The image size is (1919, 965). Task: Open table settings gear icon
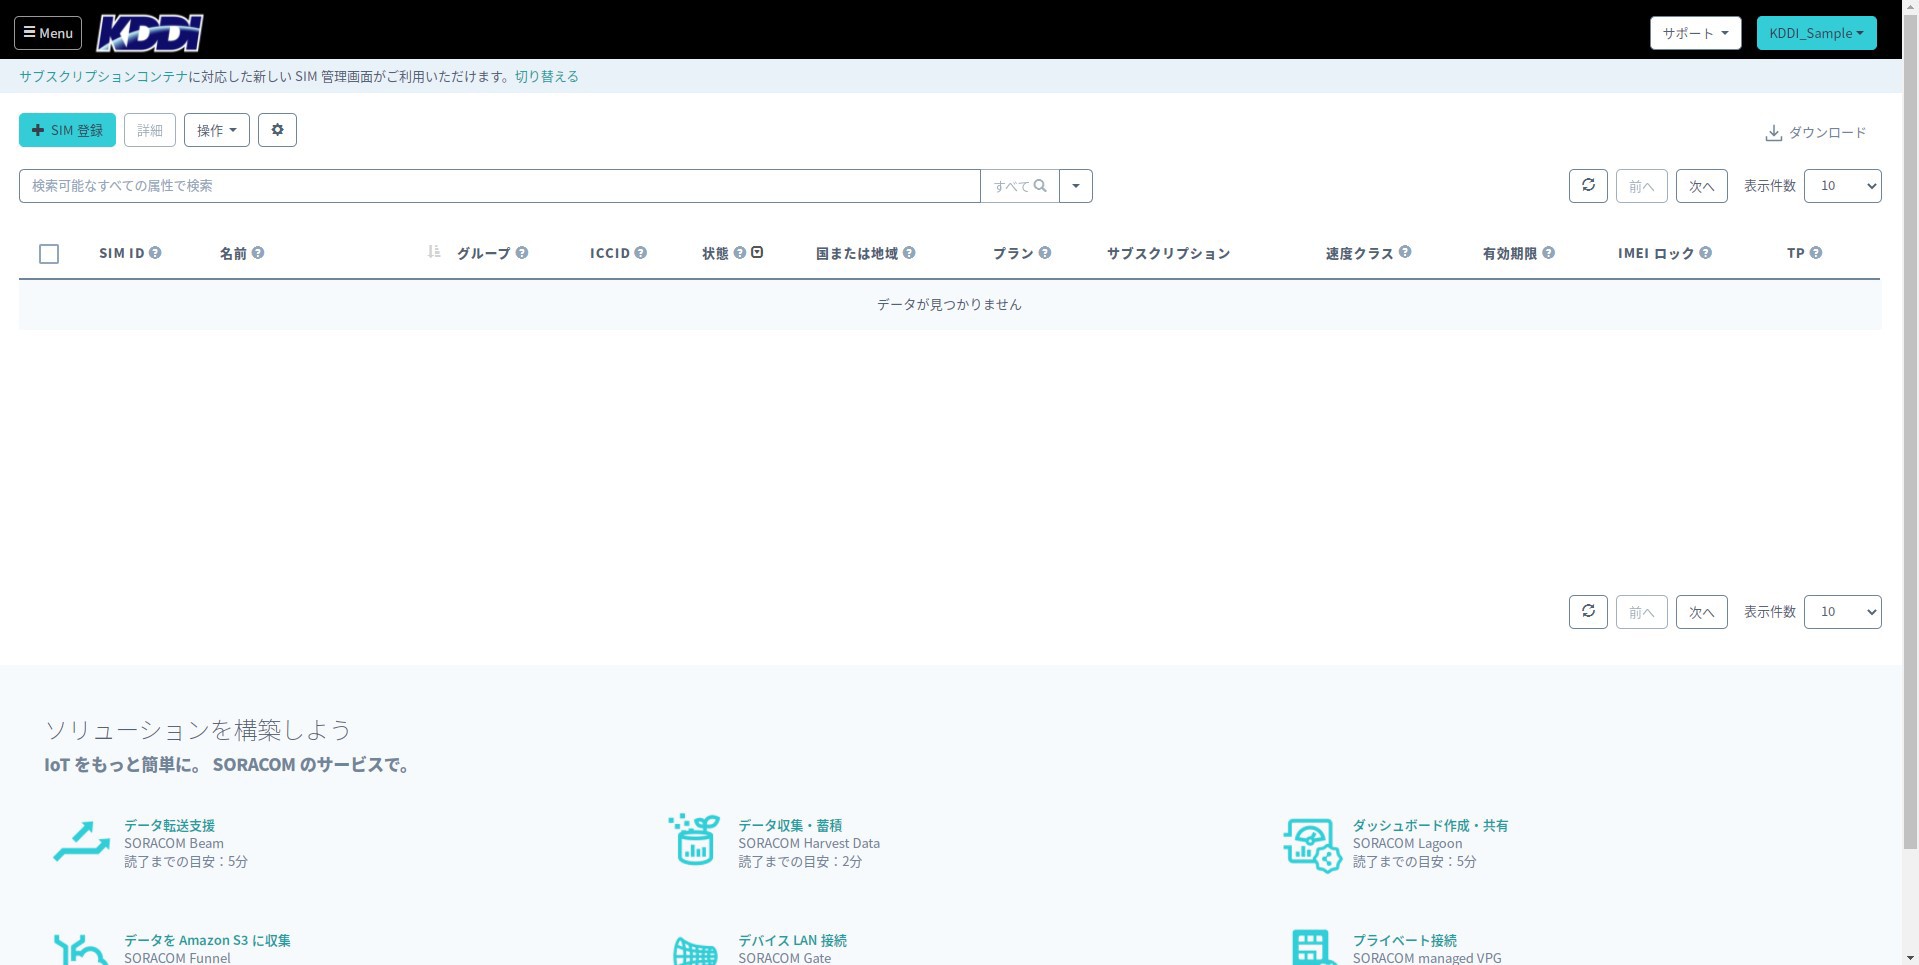click(277, 130)
